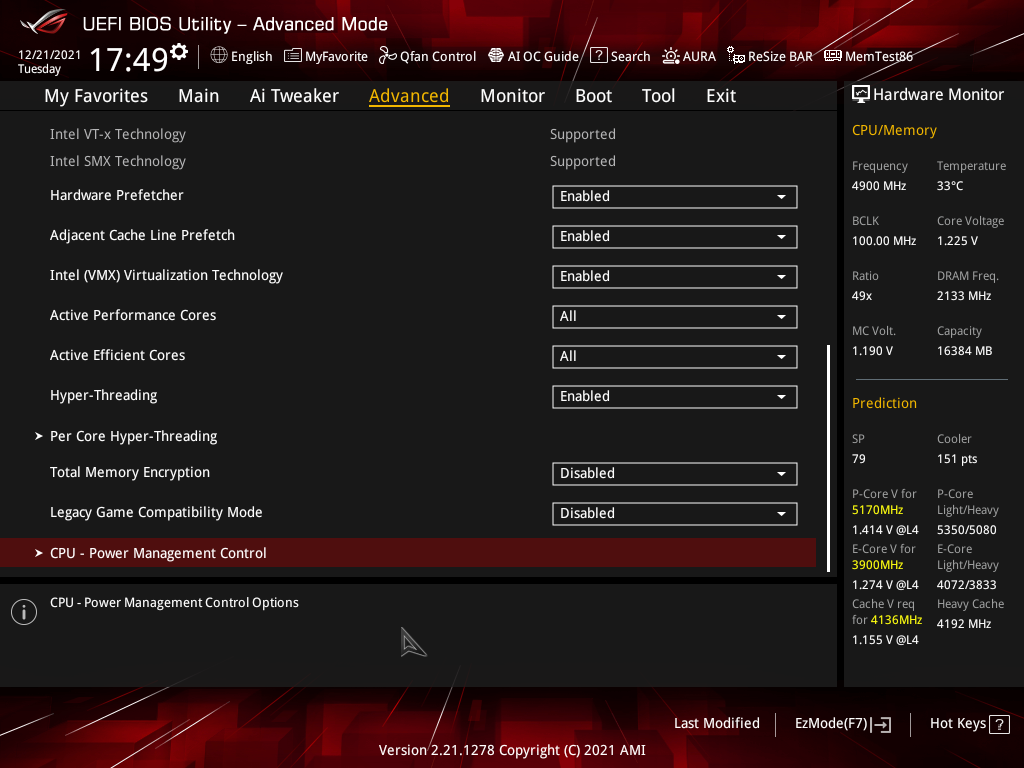Click EzMode(F7) label
Image resolution: width=1024 pixels, height=768 pixels.
(x=831, y=724)
